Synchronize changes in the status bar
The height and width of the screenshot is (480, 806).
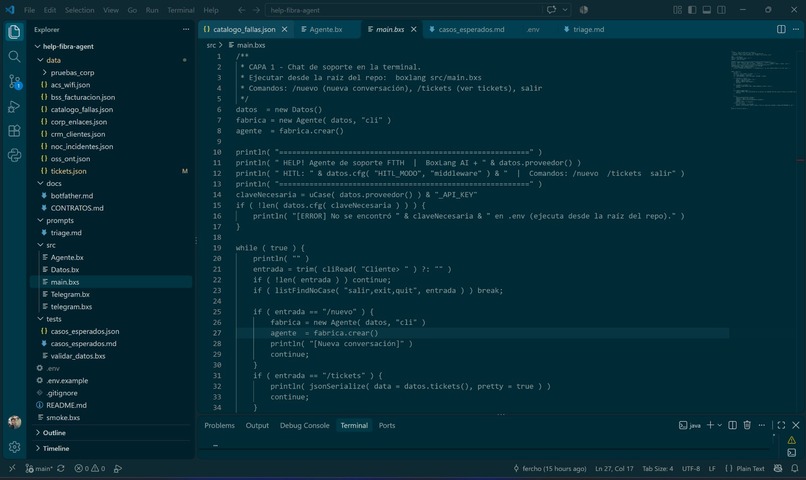[61, 468]
